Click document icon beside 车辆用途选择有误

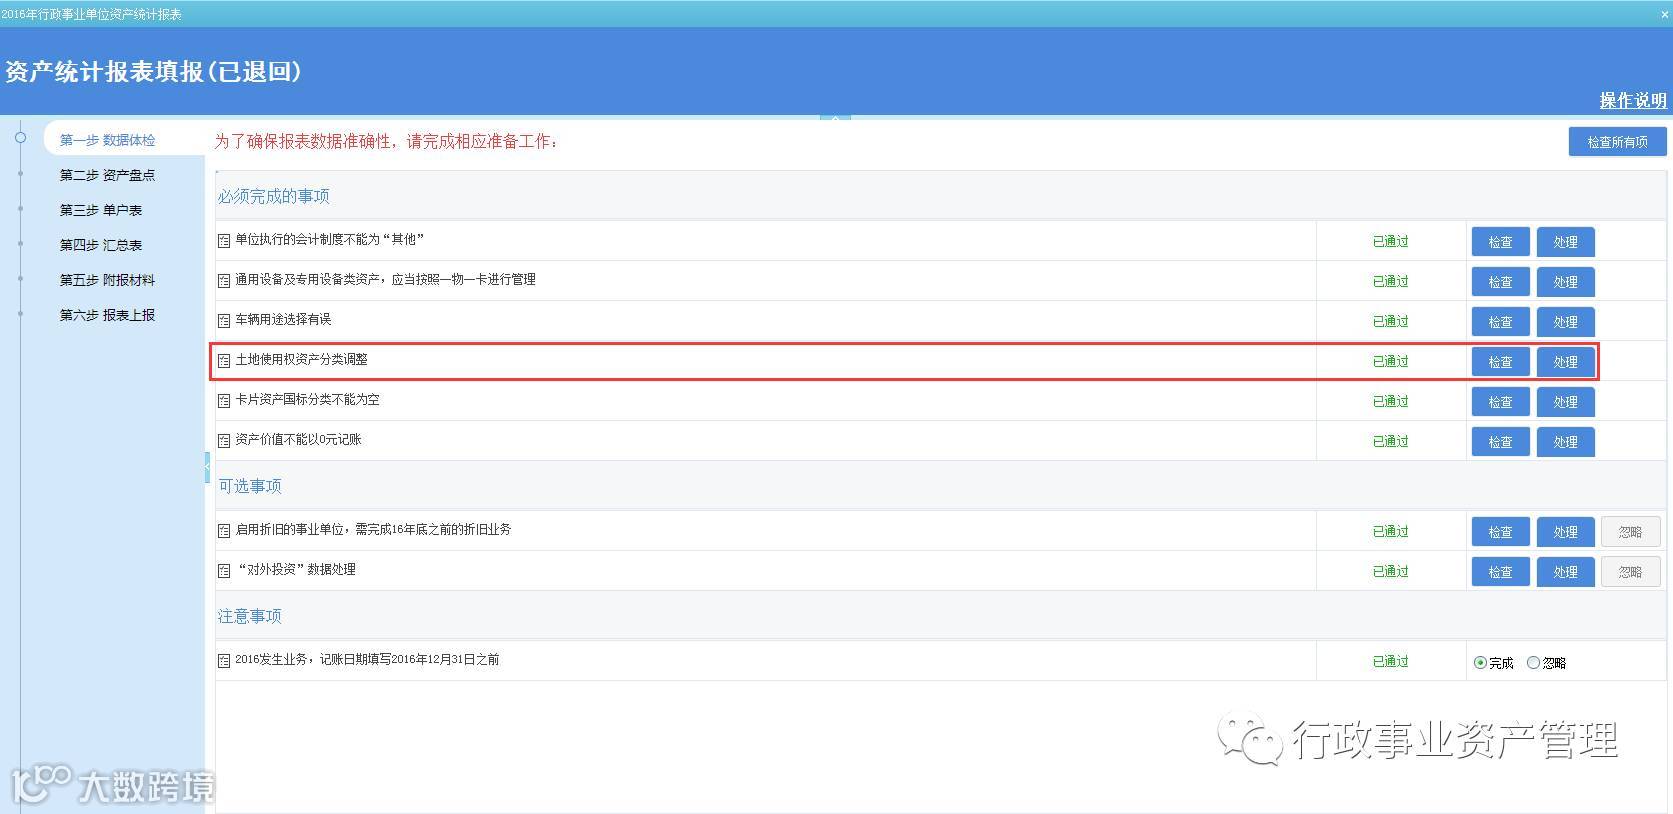224,321
